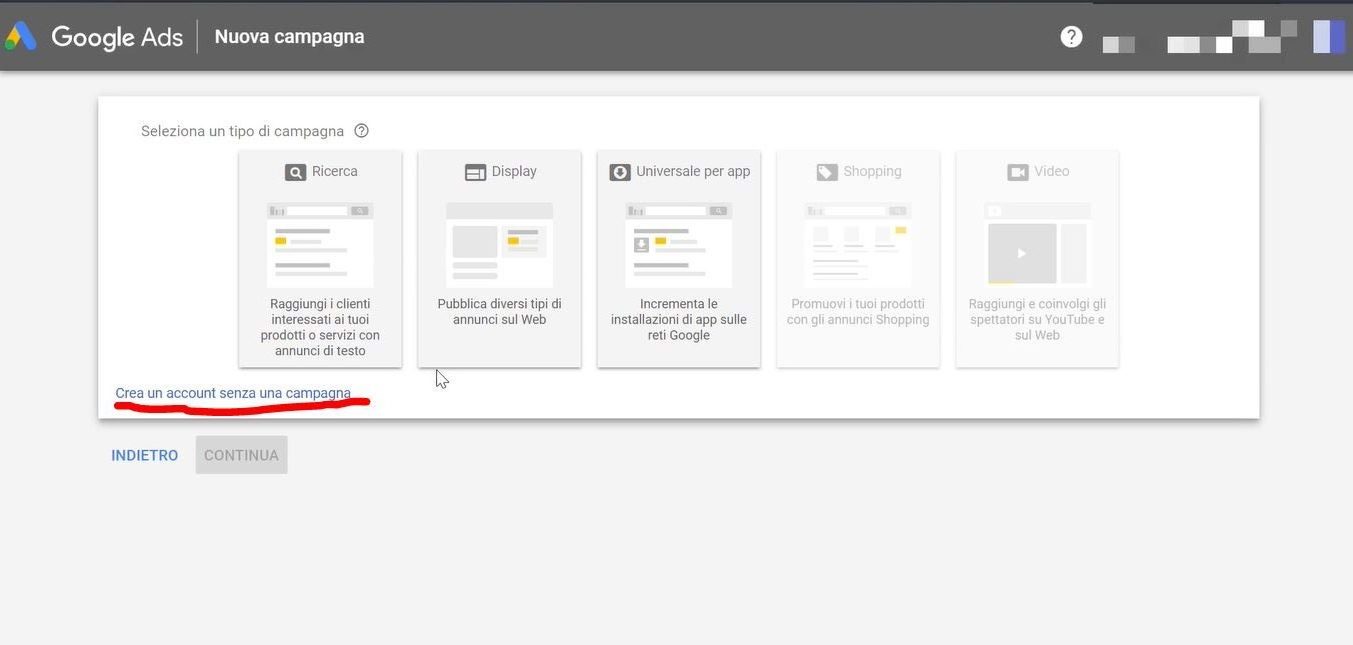Select the Display campaign type card

click(499, 258)
